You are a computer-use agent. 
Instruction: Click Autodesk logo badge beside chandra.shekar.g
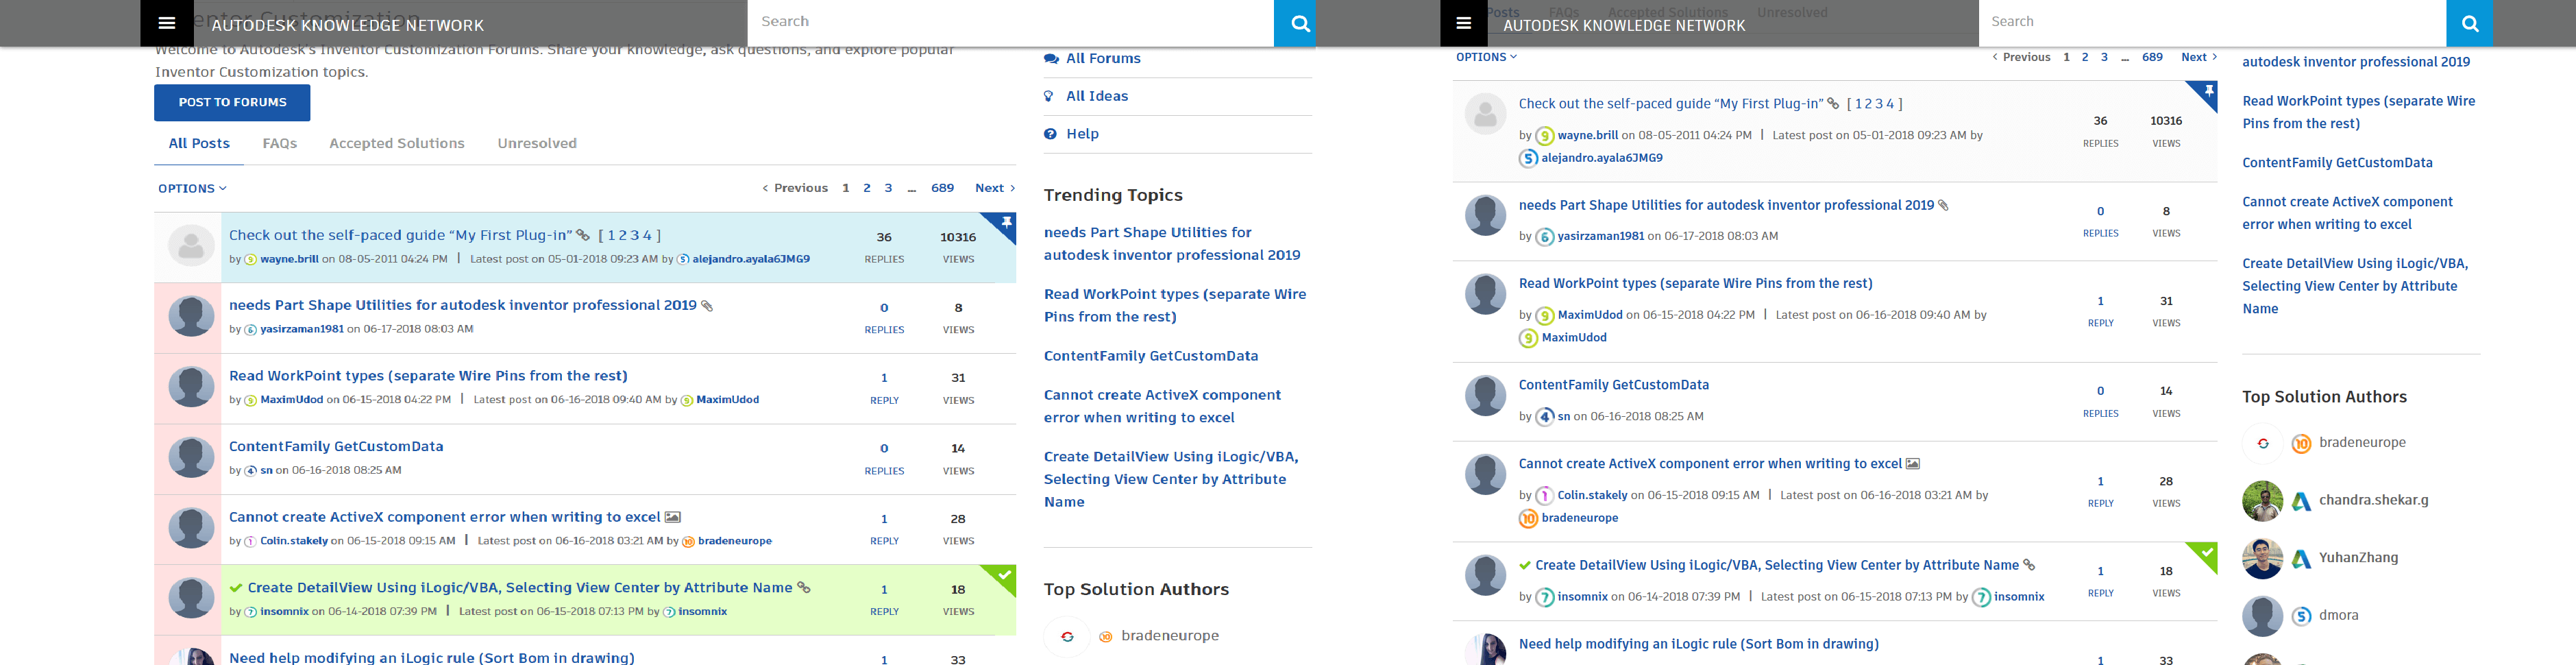point(2301,501)
